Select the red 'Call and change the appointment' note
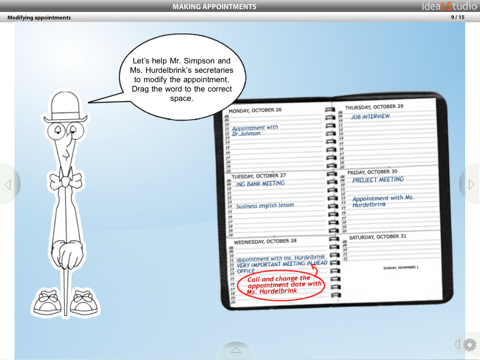 point(281,284)
